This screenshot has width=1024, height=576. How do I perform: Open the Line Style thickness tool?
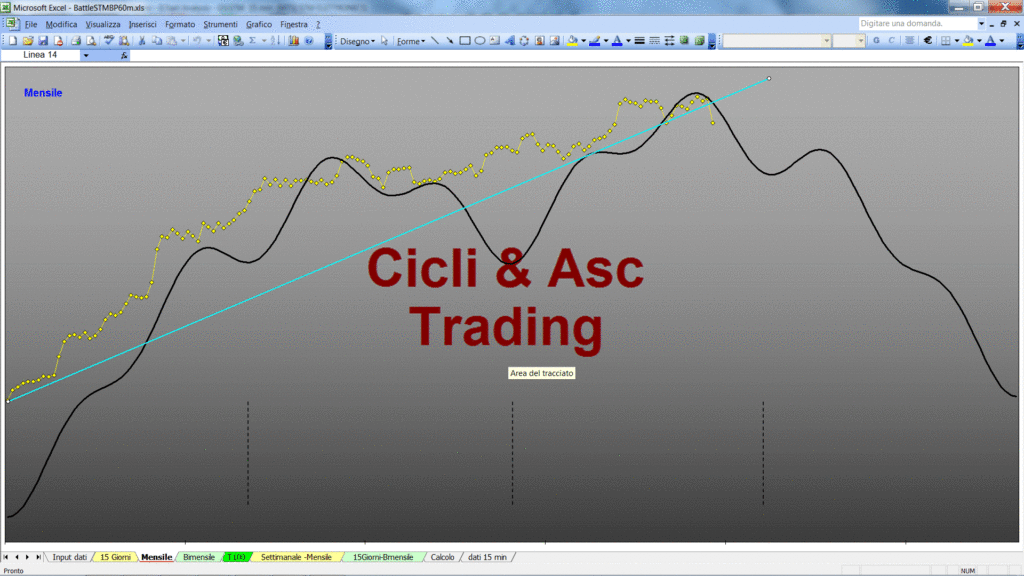[x=639, y=40]
